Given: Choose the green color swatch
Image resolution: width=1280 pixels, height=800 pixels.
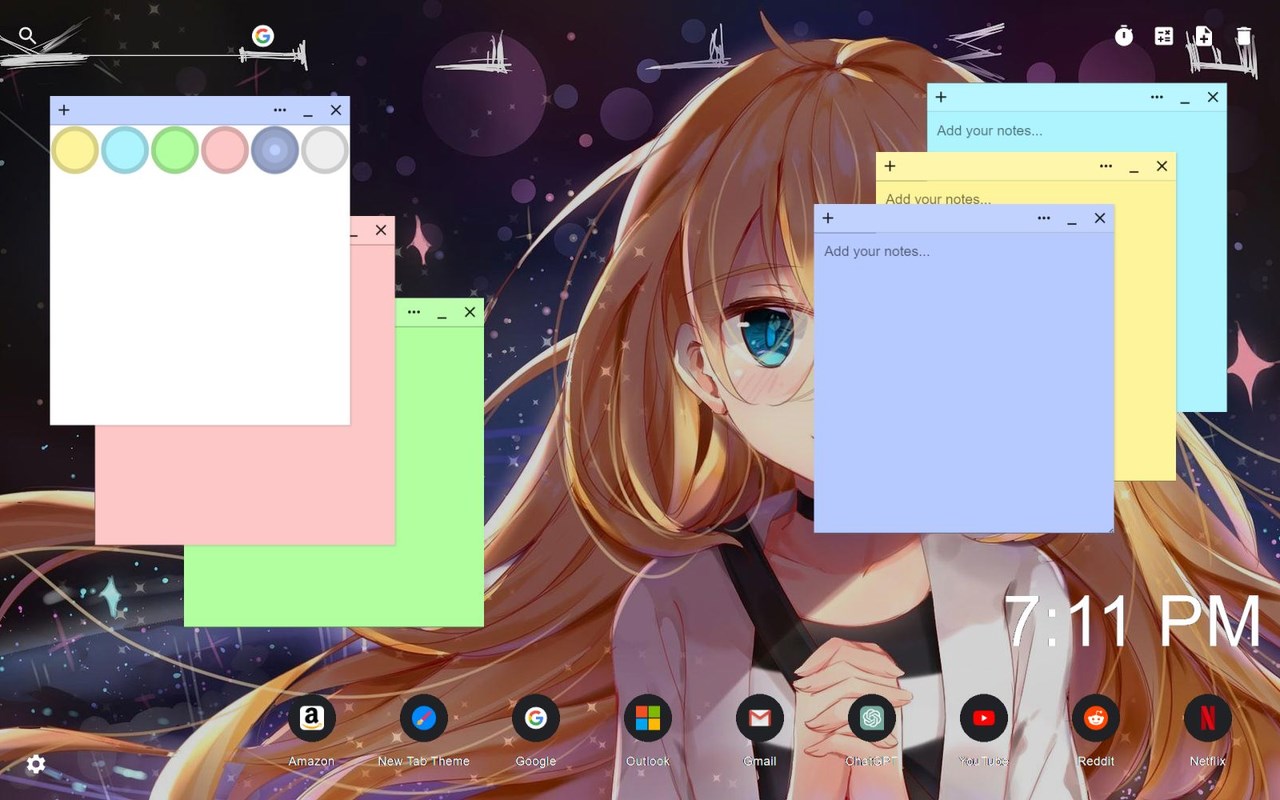Looking at the screenshot, I should coord(175,150).
